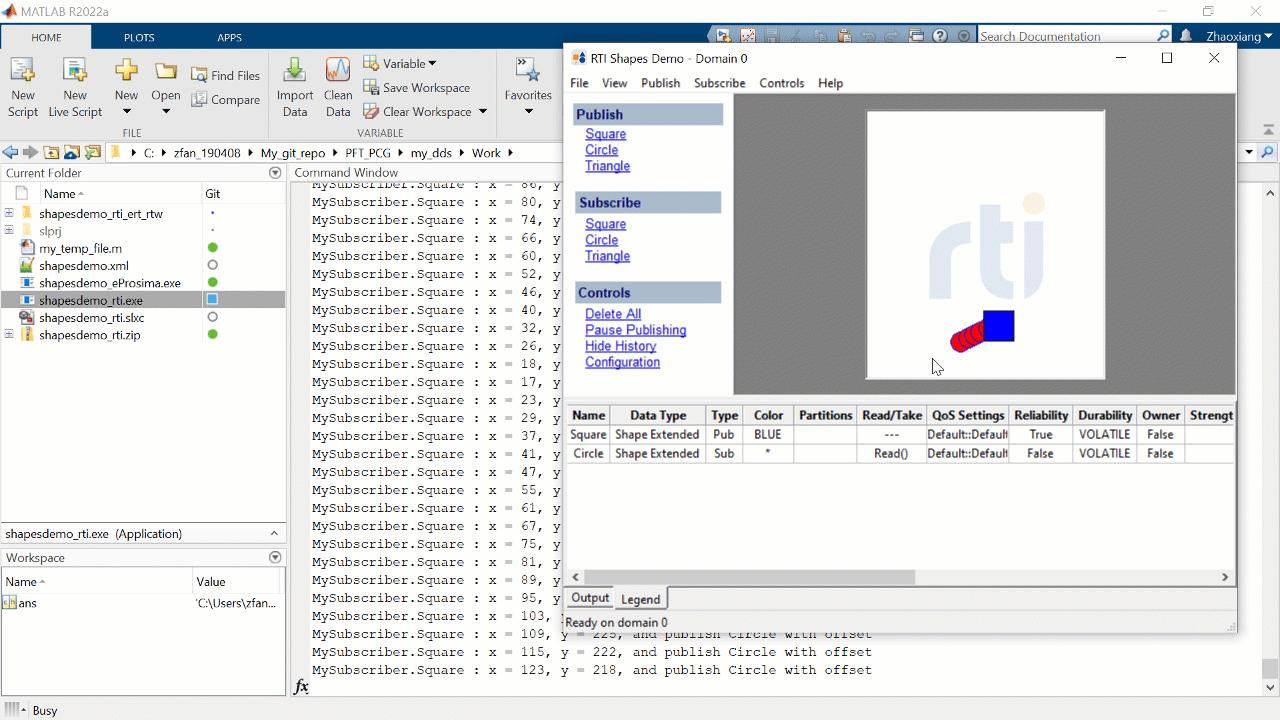Open the Publish menu in RTI Shapes Demo

[x=660, y=83]
